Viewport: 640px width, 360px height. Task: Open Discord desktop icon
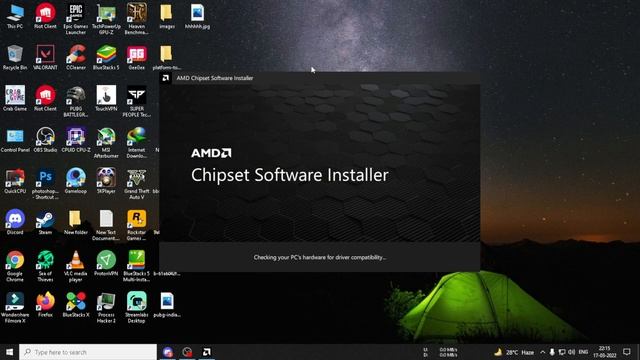click(x=15, y=222)
